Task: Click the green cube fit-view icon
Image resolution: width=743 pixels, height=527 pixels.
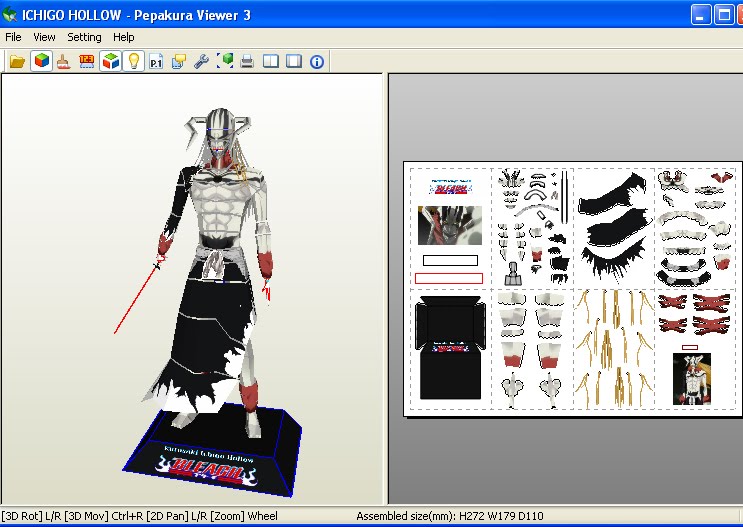Action: tap(225, 61)
